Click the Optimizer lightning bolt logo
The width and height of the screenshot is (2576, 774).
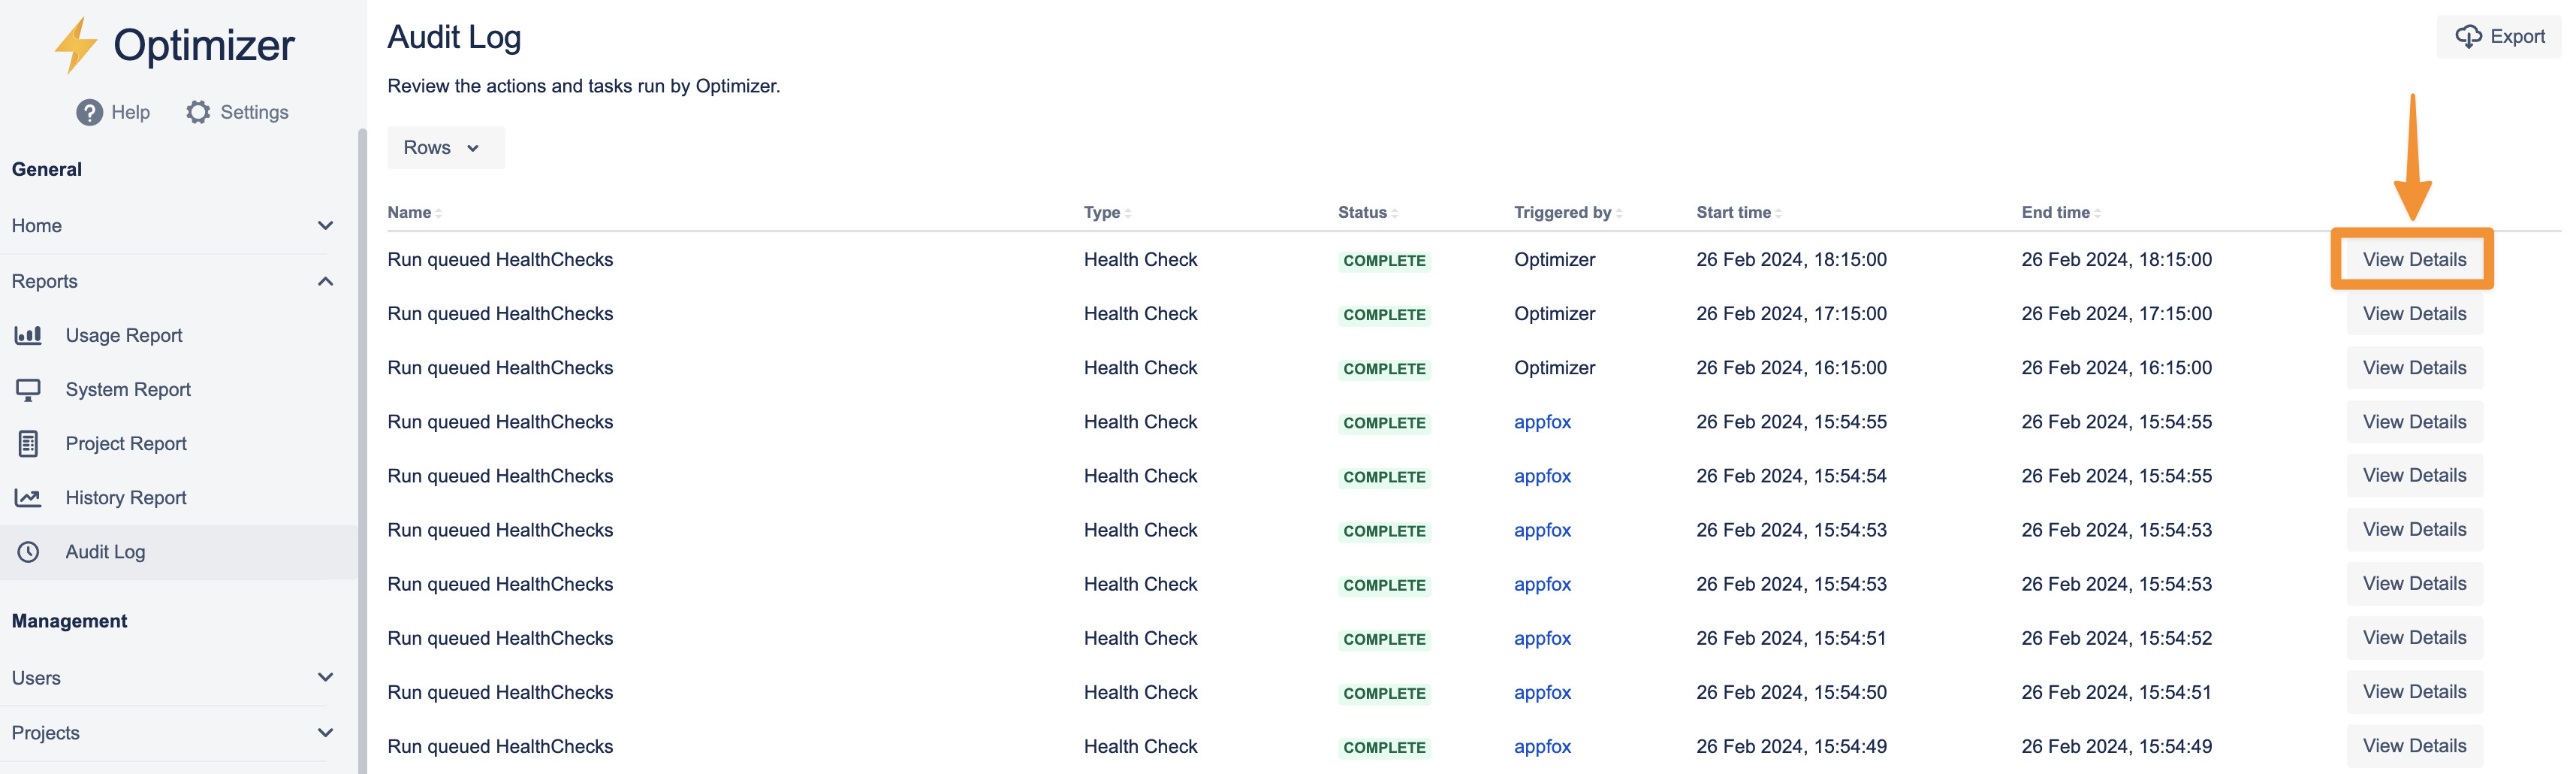(75, 45)
